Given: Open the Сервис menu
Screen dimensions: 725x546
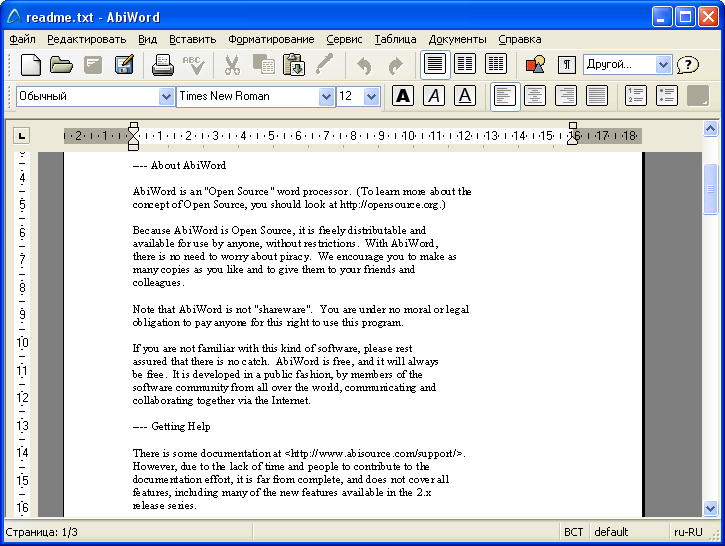Looking at the screenshot, I should [x=344, y=39].
